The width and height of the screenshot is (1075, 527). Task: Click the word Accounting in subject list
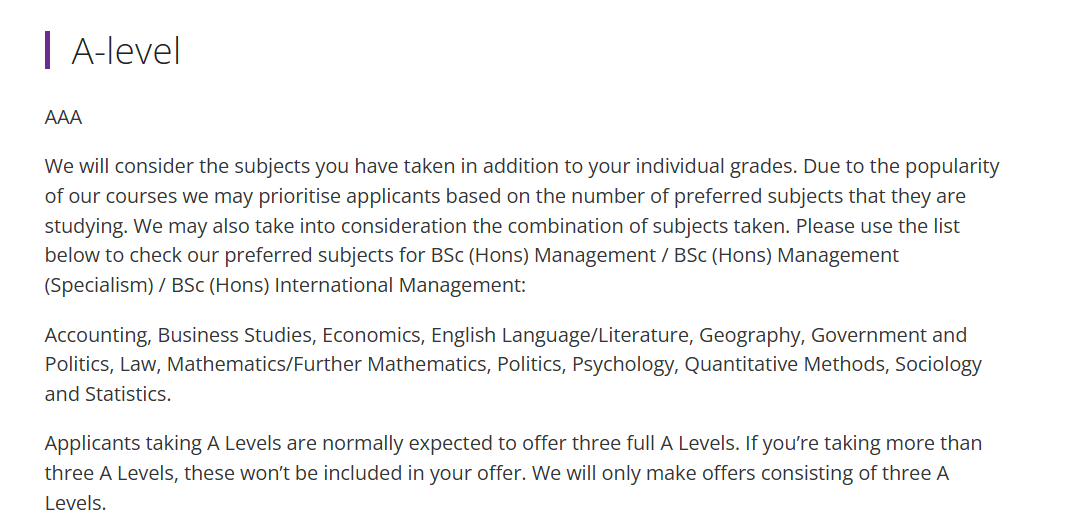(x=97, y=335)
